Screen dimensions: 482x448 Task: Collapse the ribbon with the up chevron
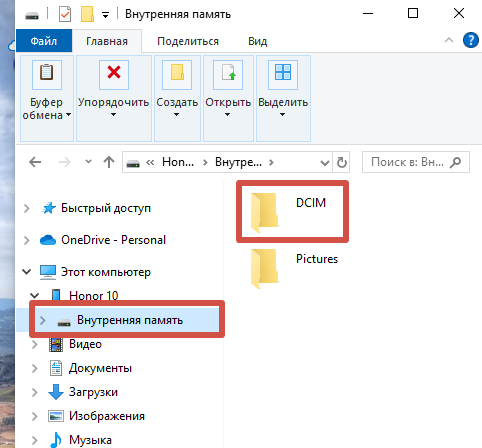pyautogui.click(x=449, y=40)
